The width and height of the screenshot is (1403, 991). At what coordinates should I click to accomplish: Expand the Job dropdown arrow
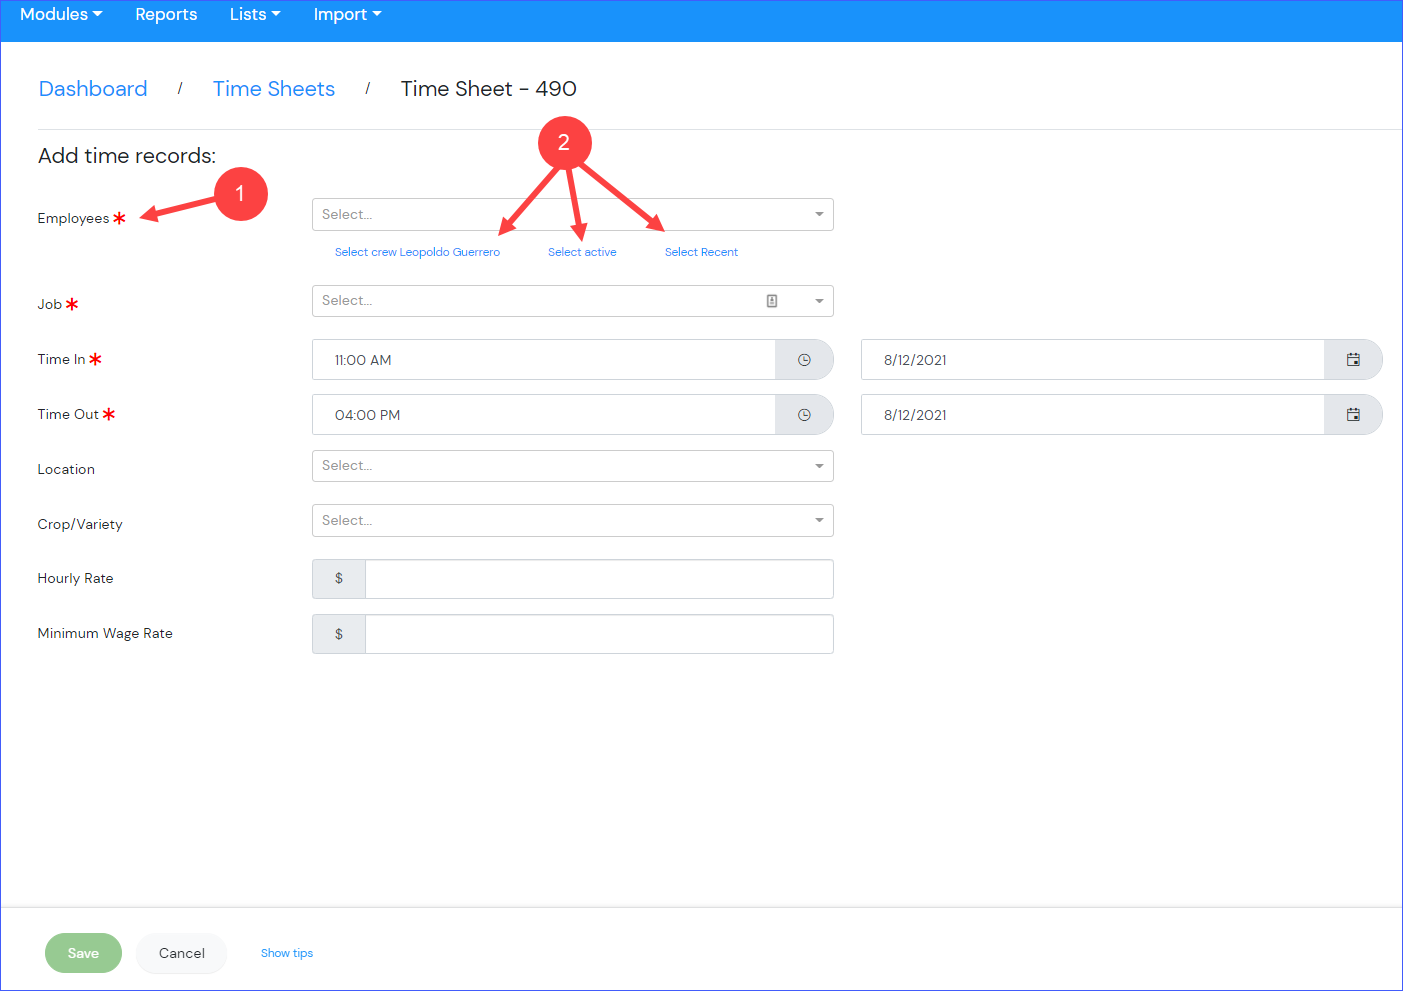coord(819,301)
